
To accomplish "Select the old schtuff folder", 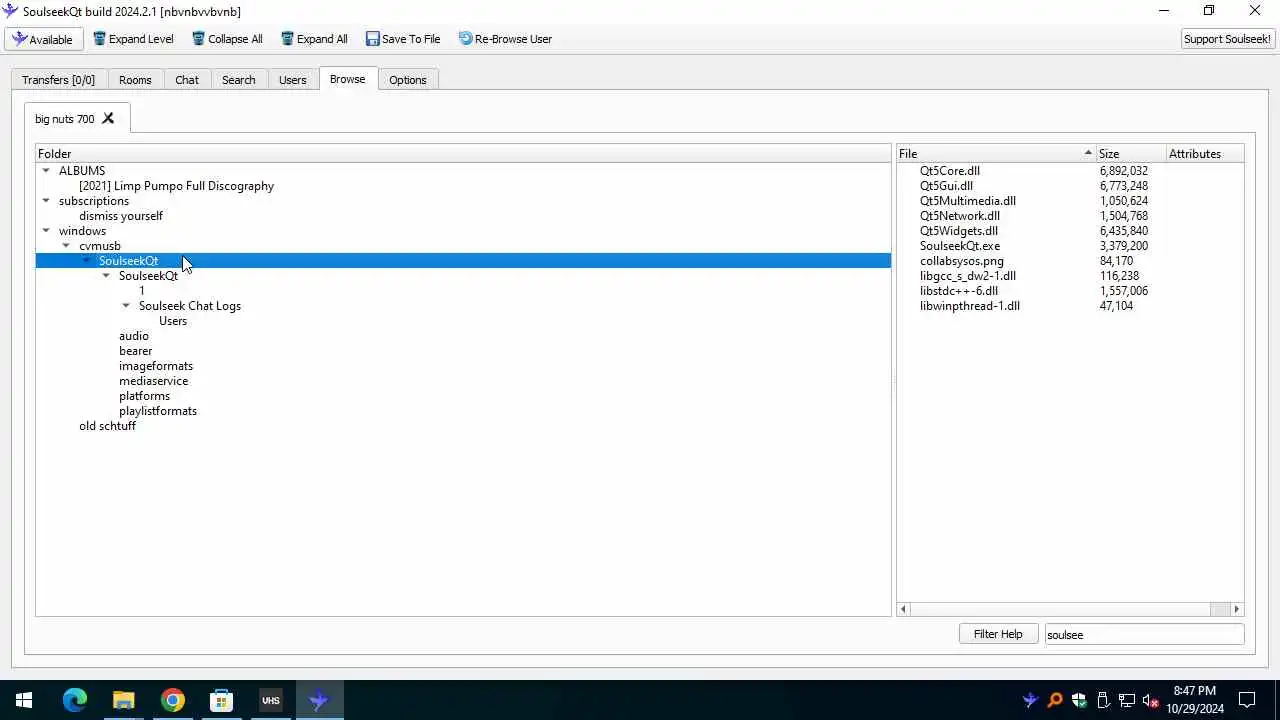I will tap(107, 426).
